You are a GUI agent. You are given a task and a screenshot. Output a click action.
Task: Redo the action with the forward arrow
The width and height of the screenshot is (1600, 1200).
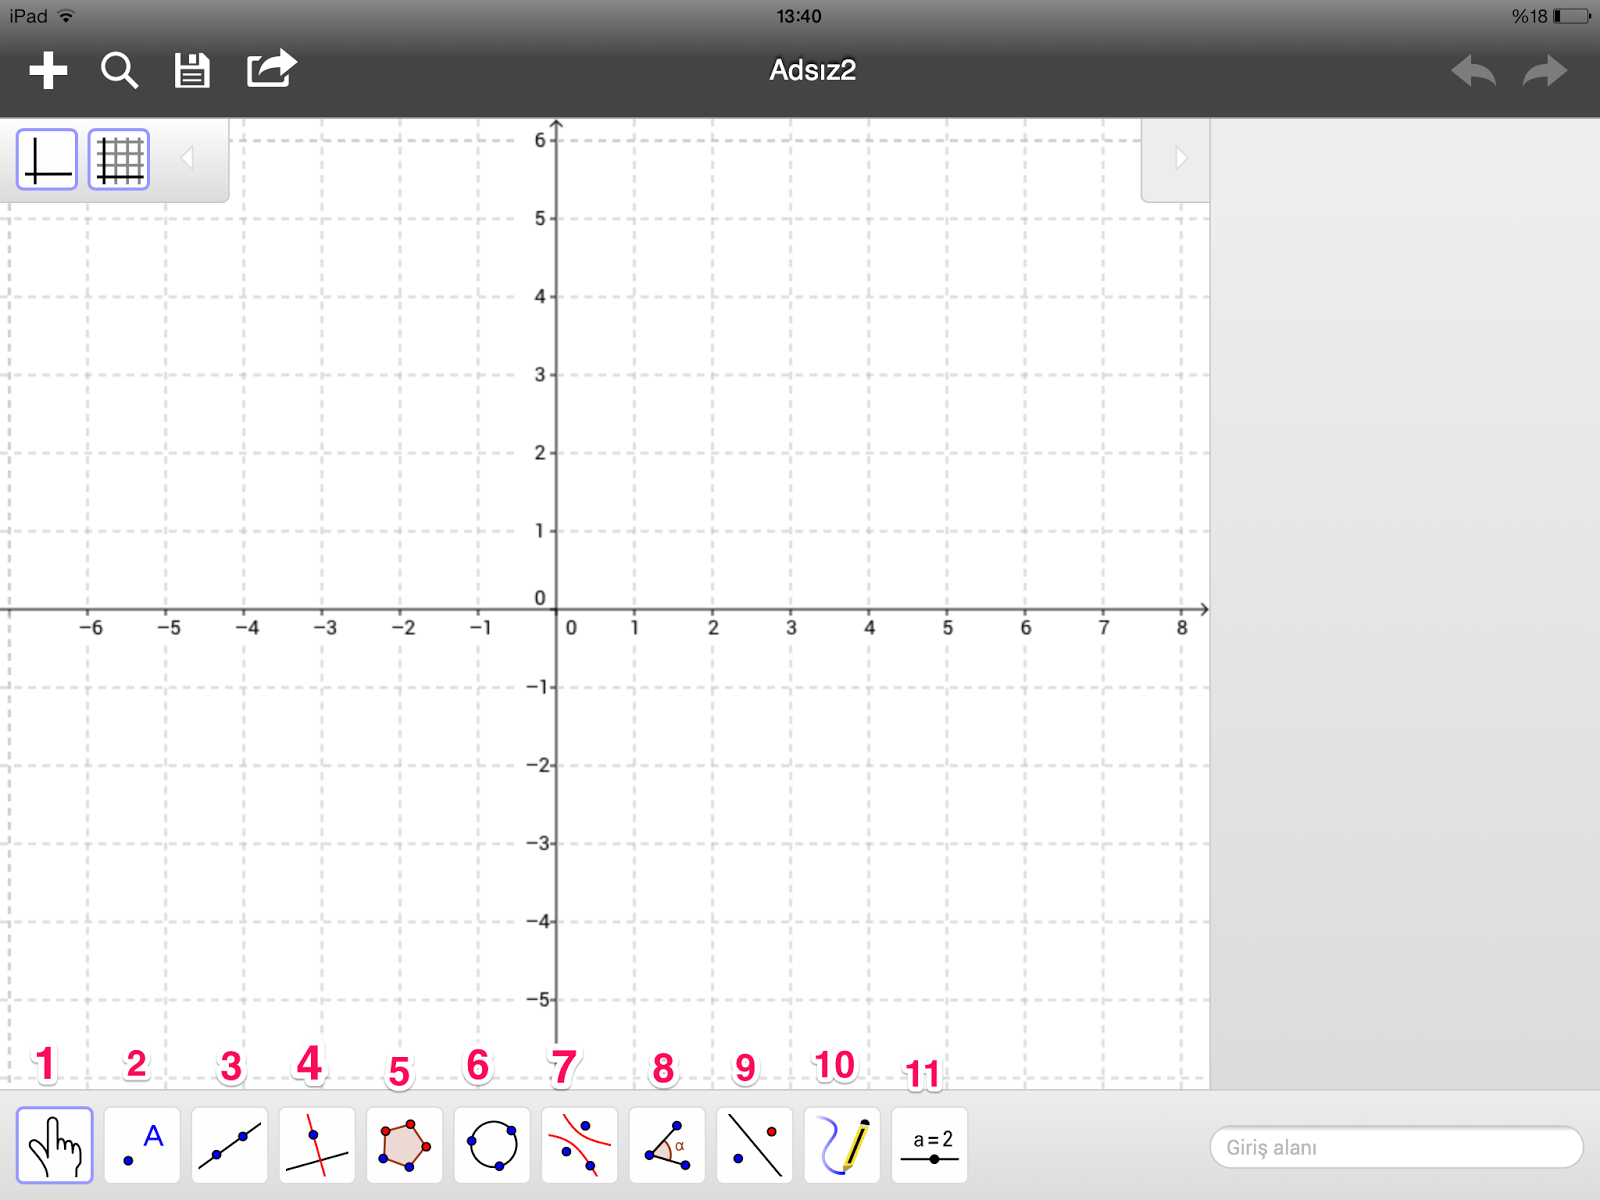click(1545, 71)
